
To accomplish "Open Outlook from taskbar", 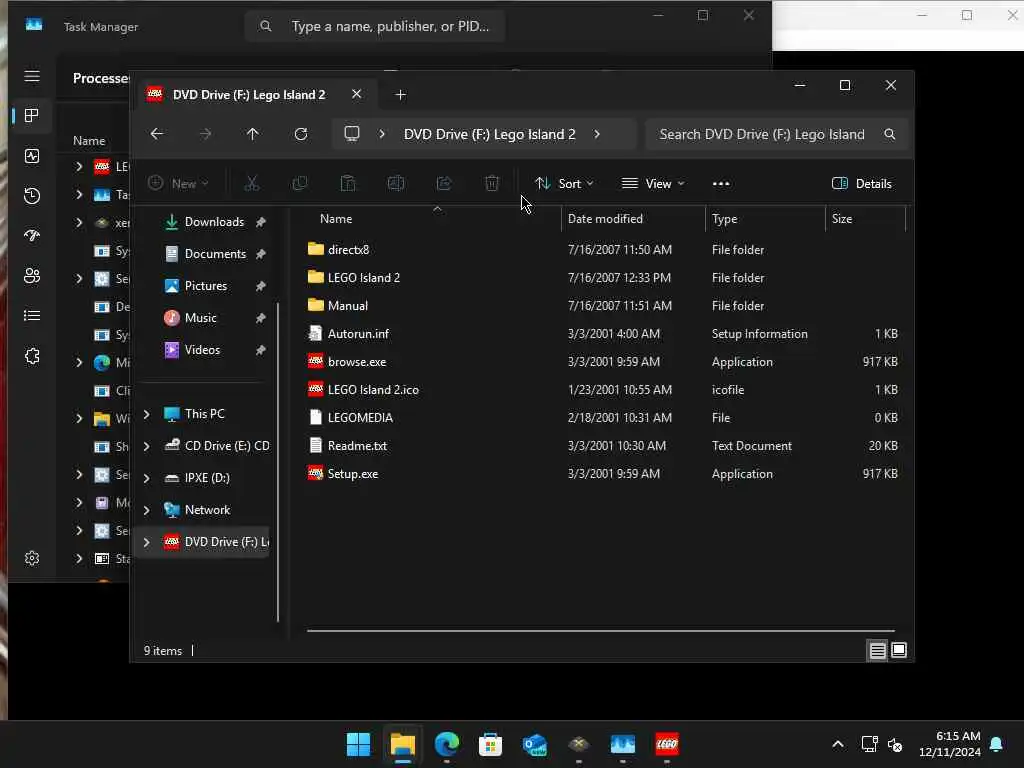I will click(x=535, y=744).
